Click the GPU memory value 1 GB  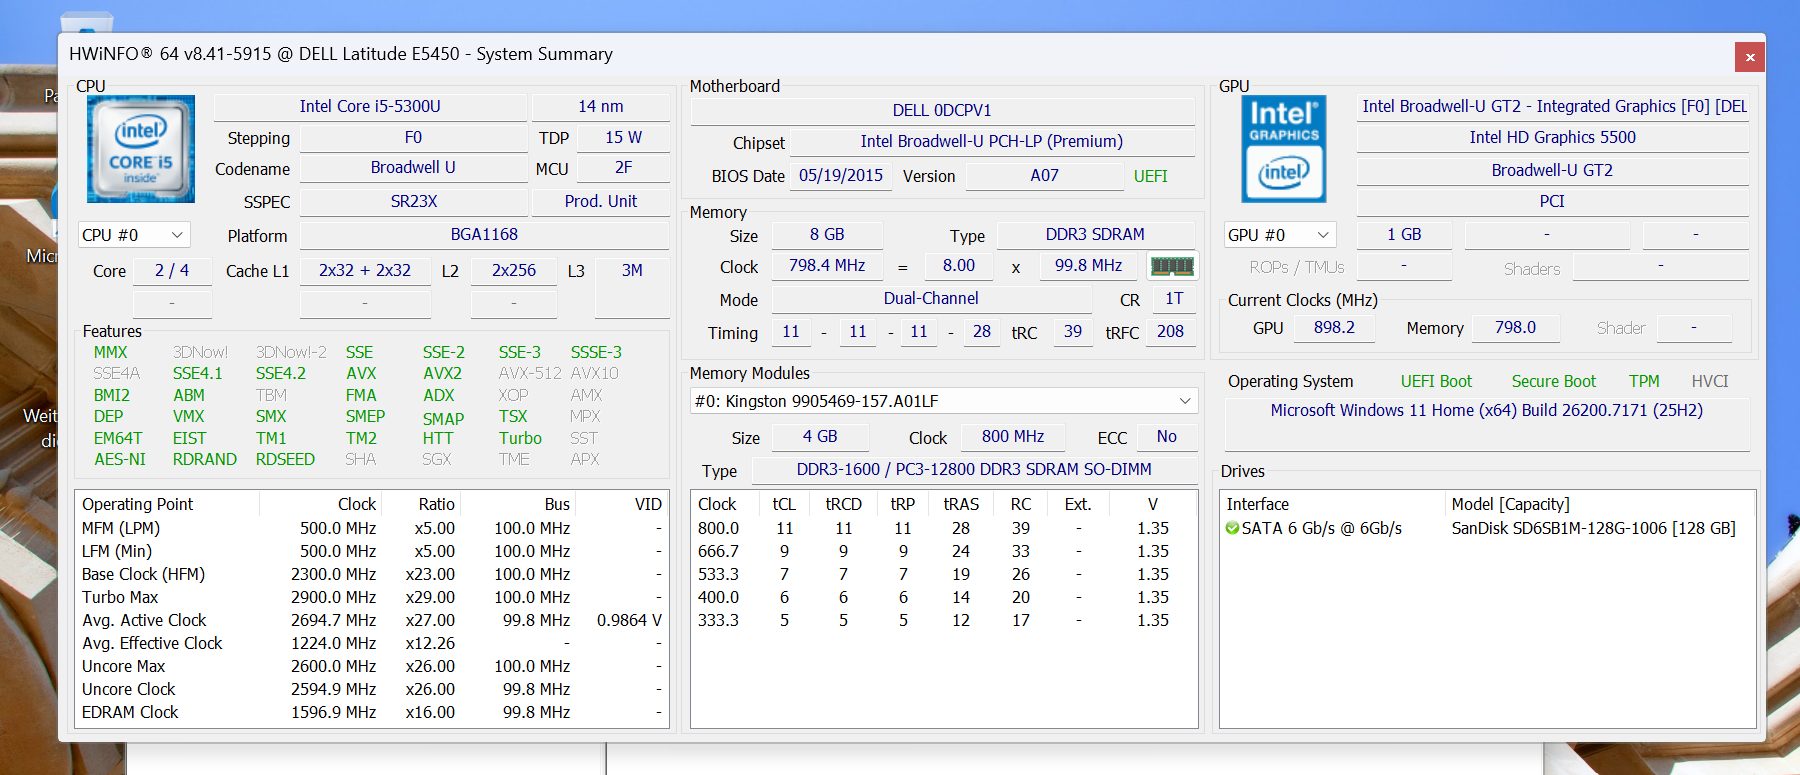pos(1404,235)
